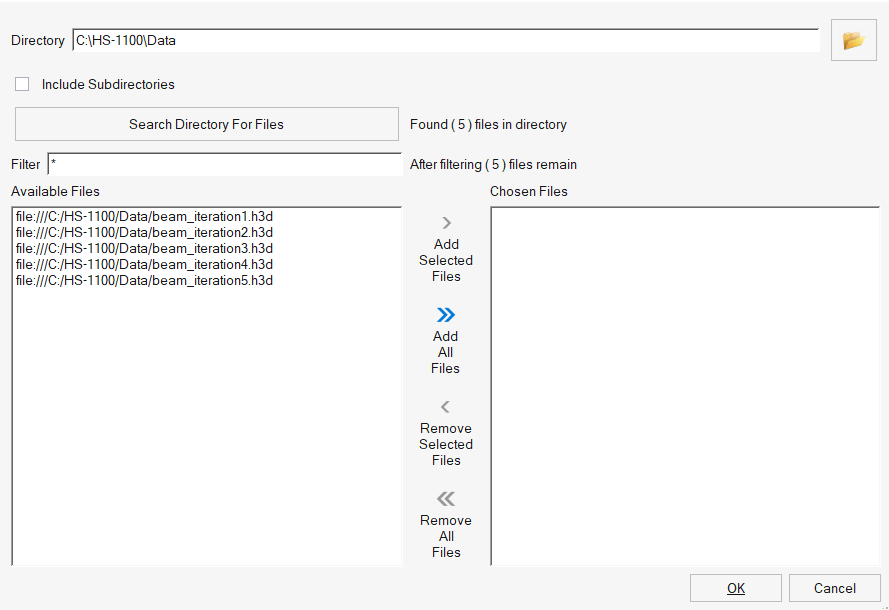Focus the Filter text field
889x610 pixels.
[x=225, y=164]
